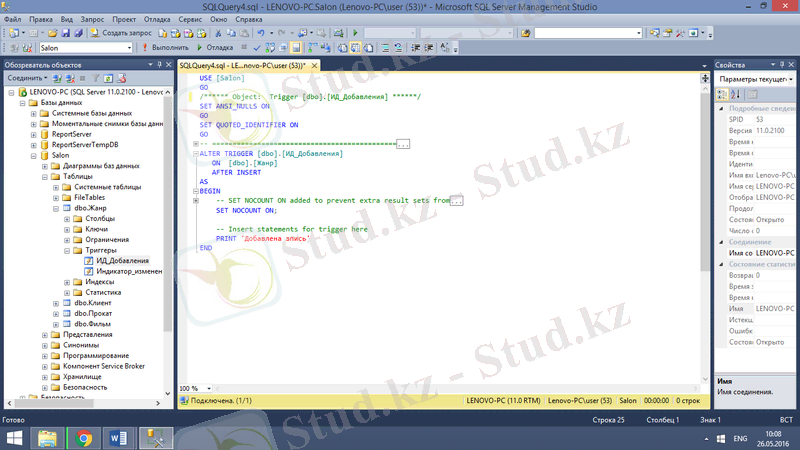This screenshot has height=450, width=800.
Task: Open Properties window icon in top-right toolbar
Action: [667, 33]
